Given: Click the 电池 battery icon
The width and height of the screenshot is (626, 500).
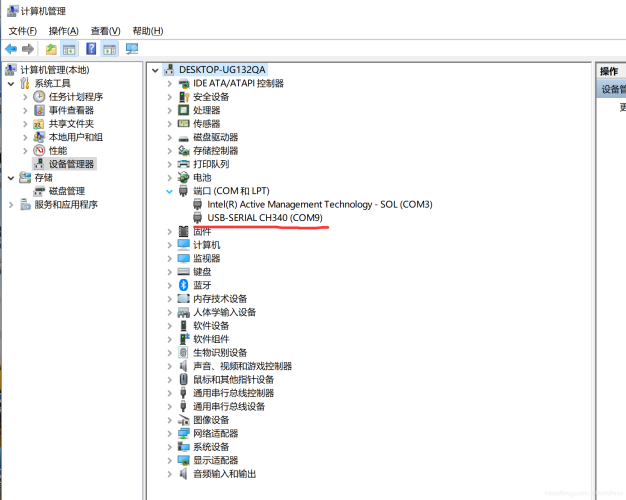Looking at the screenshot, I should point(183,177).
